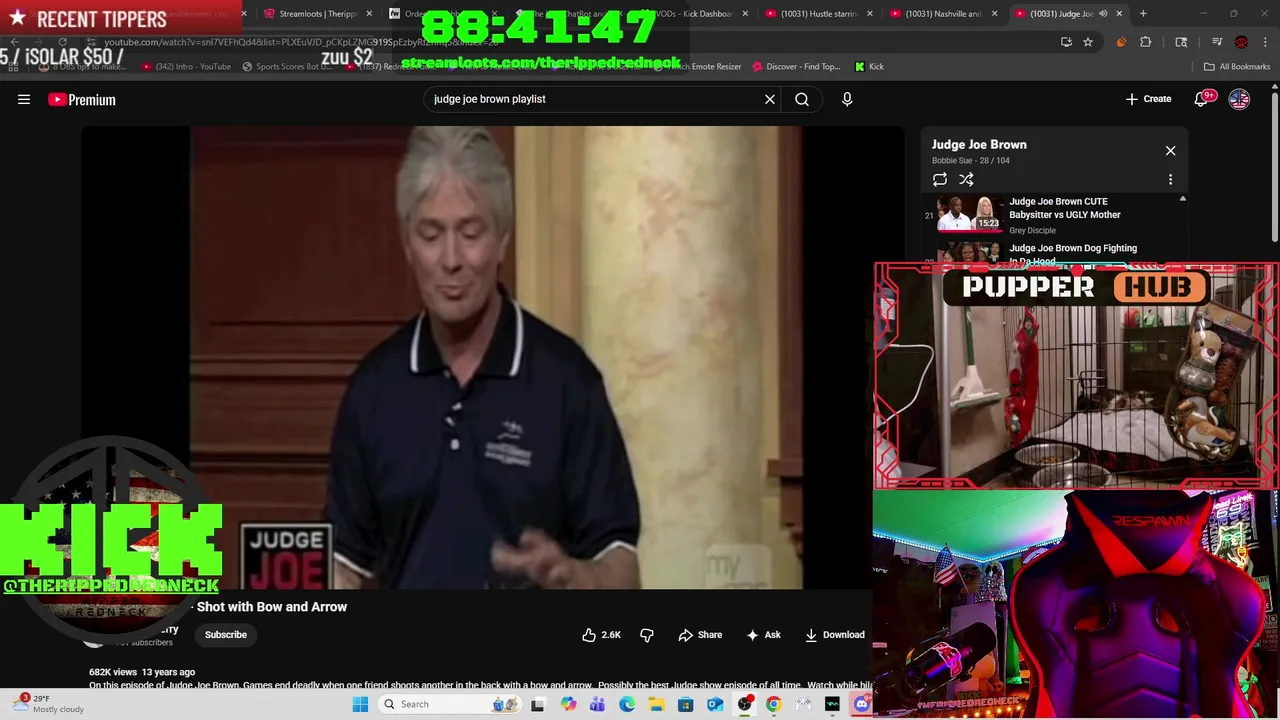
Task: Open the (342) Intro - YouTube bookmark
Action: (x=187, y=66)
